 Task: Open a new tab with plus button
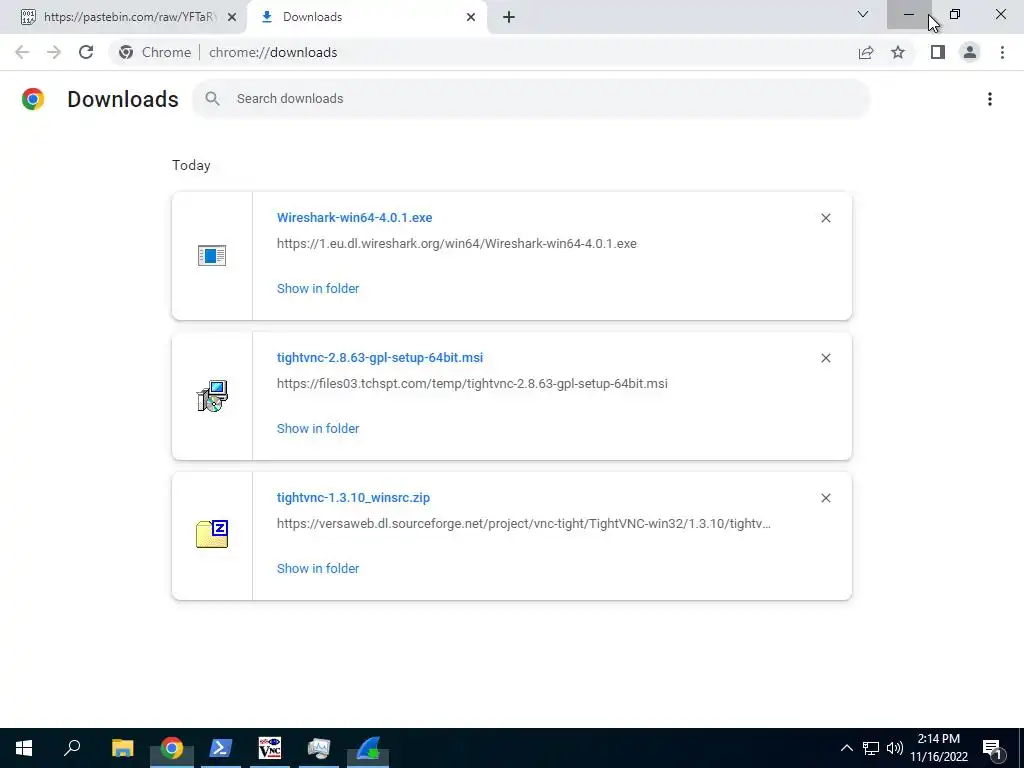point(509,17)
